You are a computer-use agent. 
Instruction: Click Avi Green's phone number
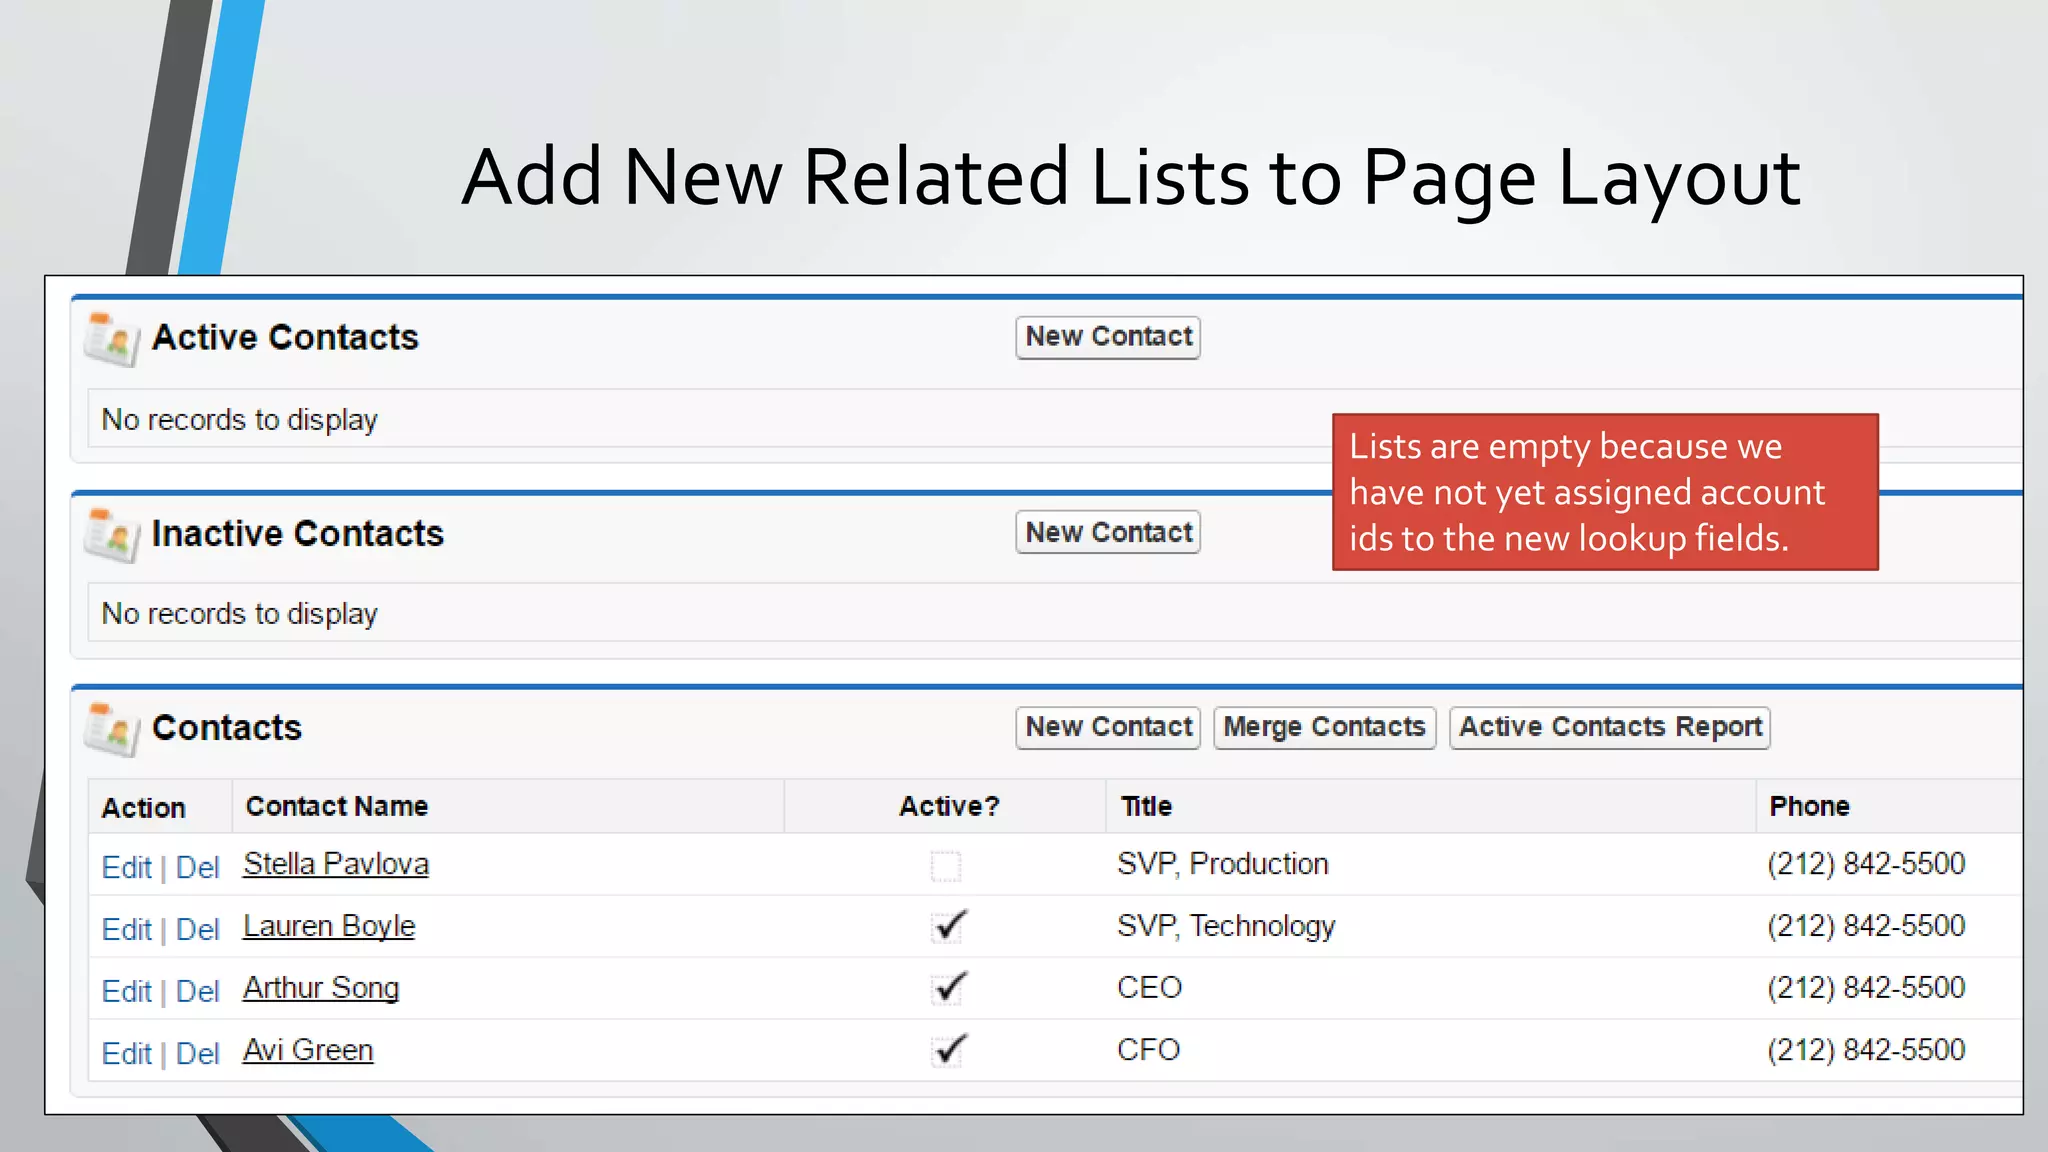point(1866,1050)
